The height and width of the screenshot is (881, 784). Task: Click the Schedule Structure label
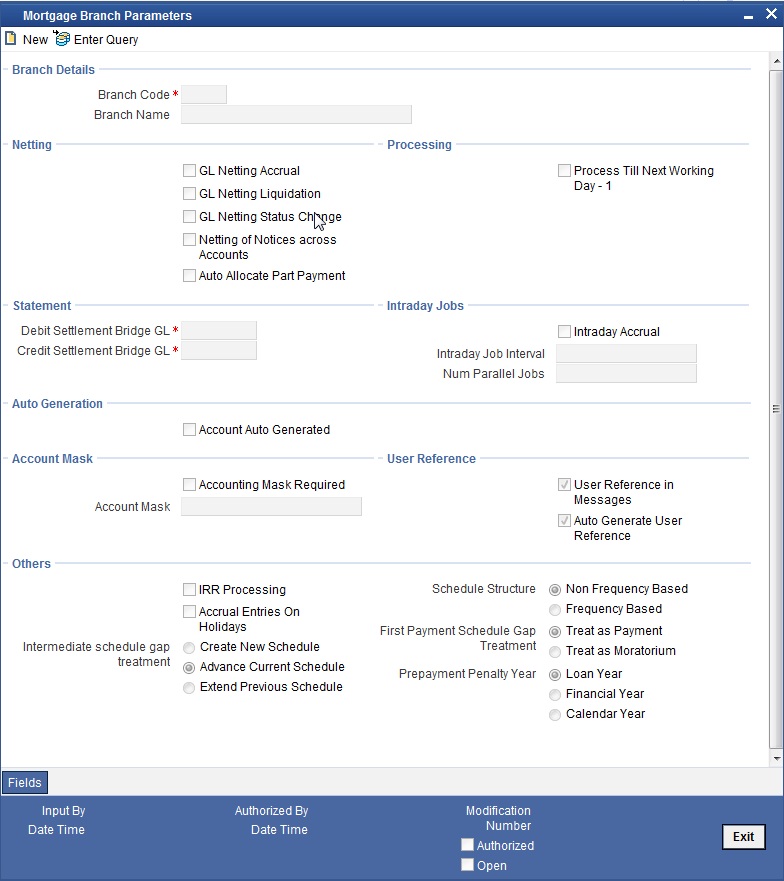484,589
